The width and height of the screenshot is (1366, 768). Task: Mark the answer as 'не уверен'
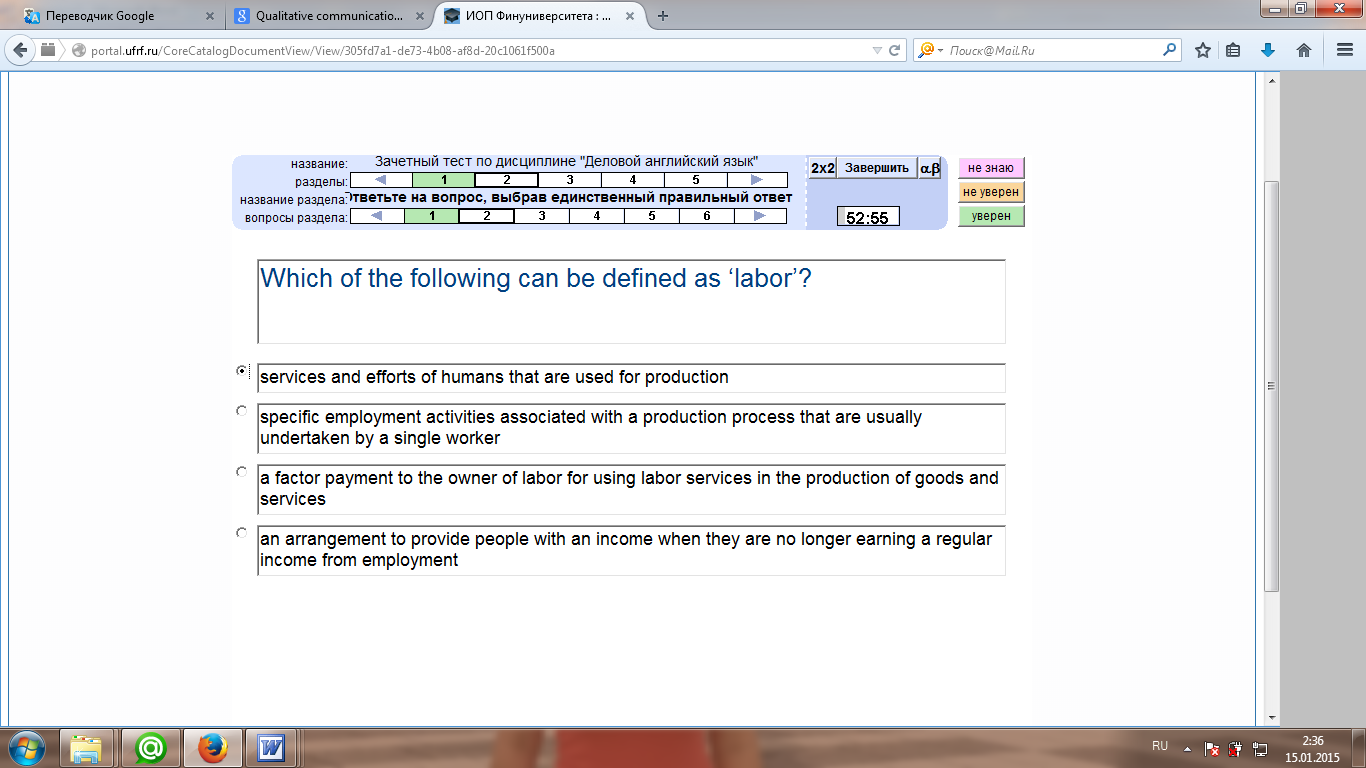coord(991,192)
